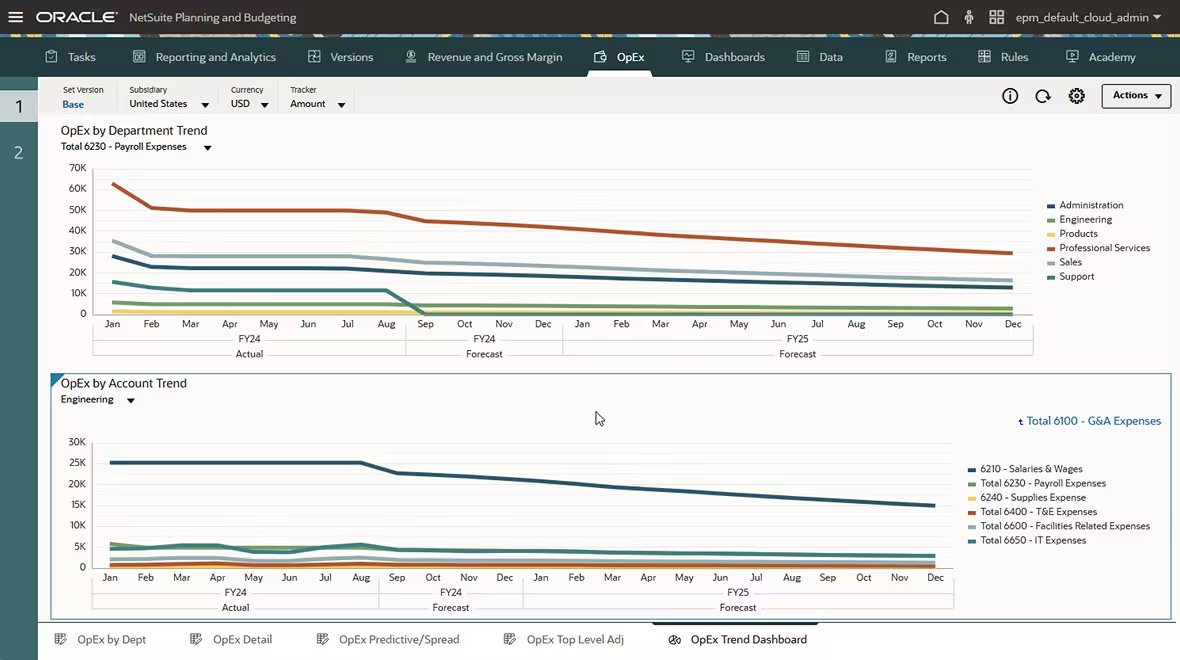Screen dimensions: 1180x660
Task: Open the OpEx Top Level Adj tab
Action: [x=575, y=639]
